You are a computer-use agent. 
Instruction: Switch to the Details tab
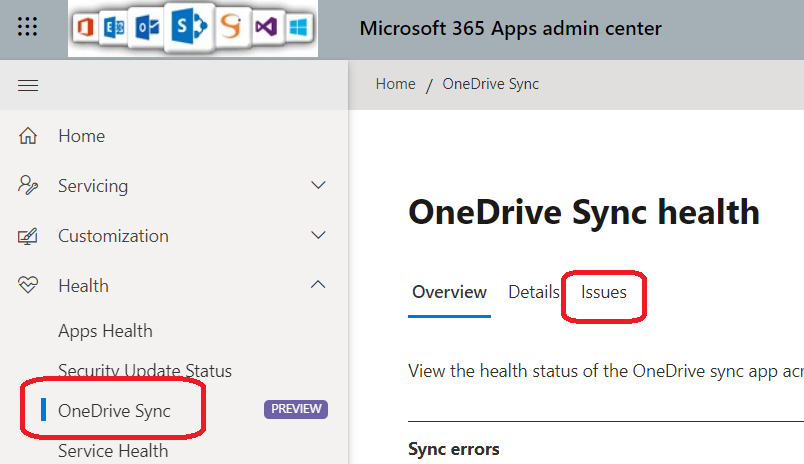click(x=534, y=292)
